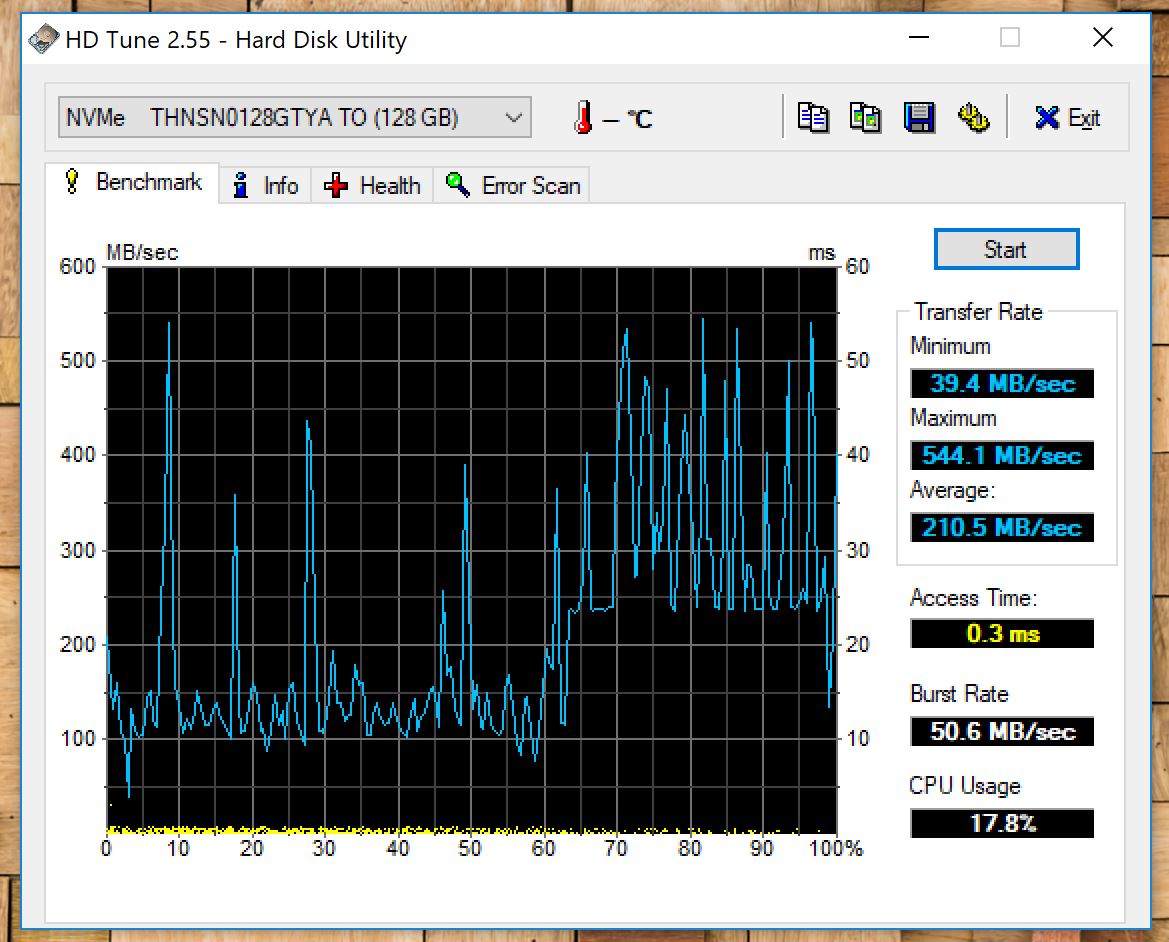Click the ms axis label
Screen dimensions: 1169x942
tap(822, 253)
